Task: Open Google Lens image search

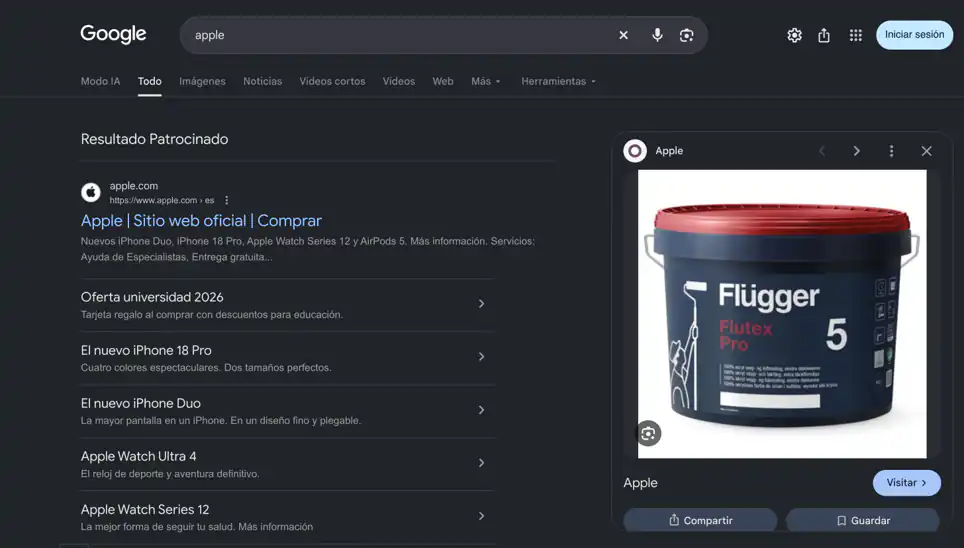Action: click(687, 35)
